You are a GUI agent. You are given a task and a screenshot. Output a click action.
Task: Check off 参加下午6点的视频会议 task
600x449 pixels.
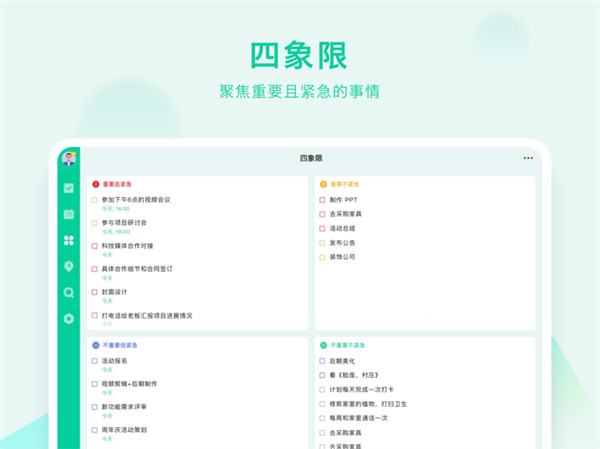[95, 200]
